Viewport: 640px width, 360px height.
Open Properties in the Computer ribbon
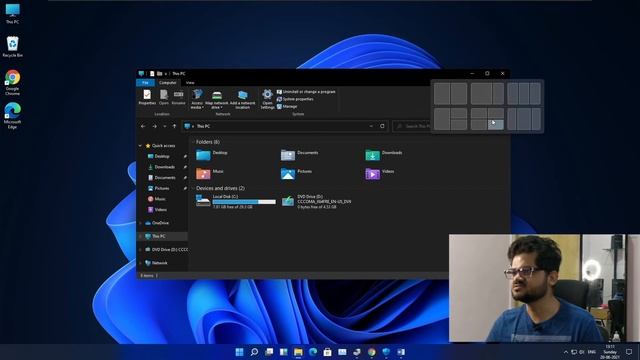pos(147,98)
